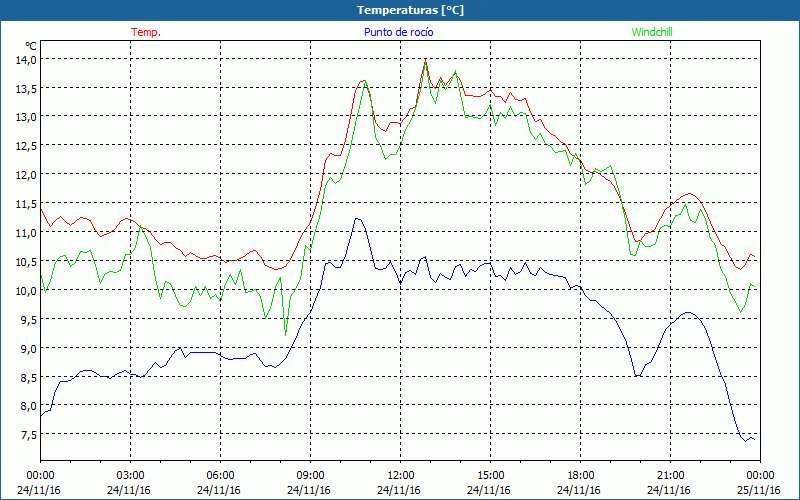Click the '8,5' y-axis value
The height and width of the screenshot is (500, 800).
pos(29,377)
